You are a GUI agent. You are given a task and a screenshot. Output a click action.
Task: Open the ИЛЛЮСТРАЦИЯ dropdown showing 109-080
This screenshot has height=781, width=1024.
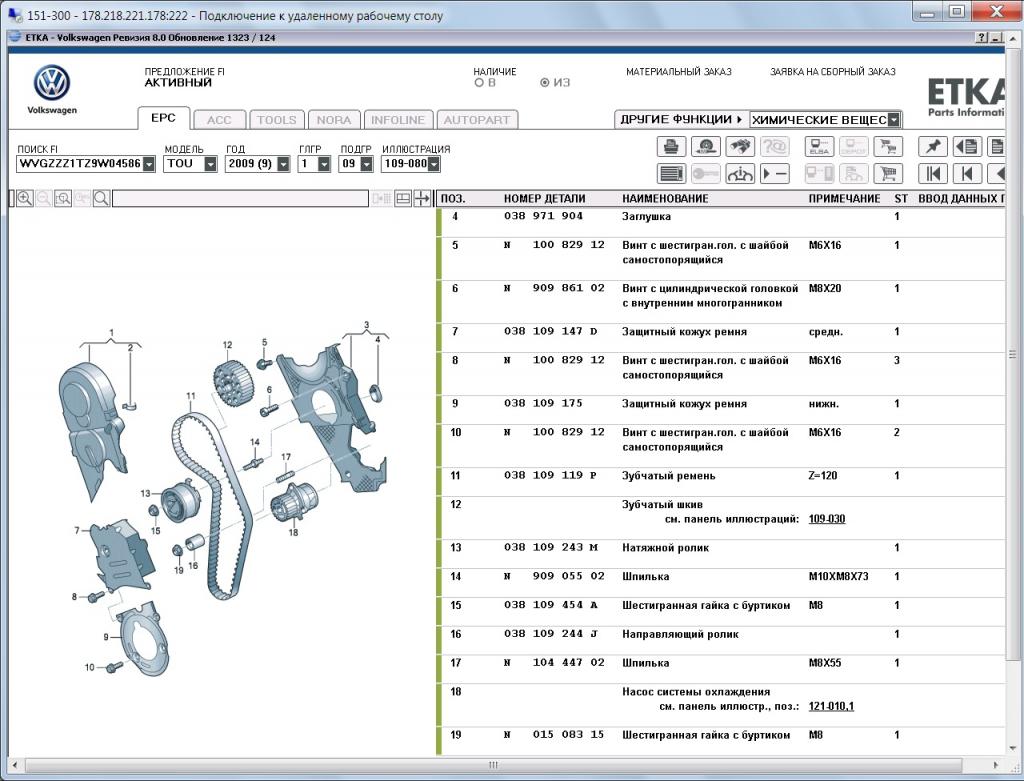434,164
